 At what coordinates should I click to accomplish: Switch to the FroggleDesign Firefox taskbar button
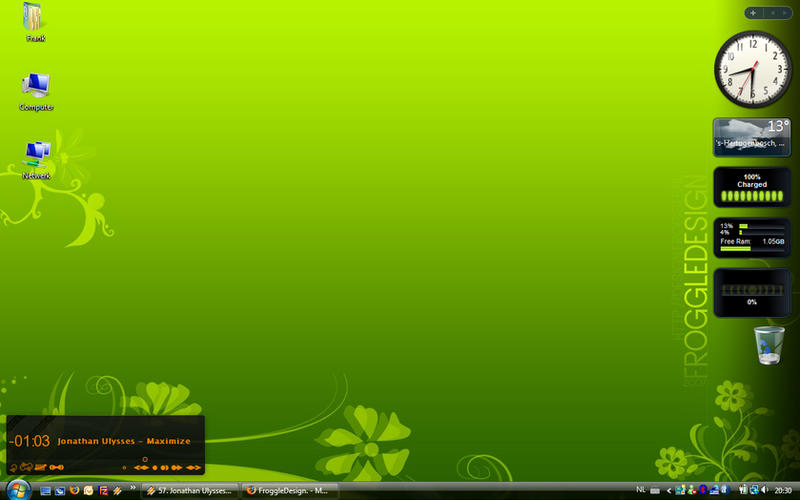coord(290,491)
